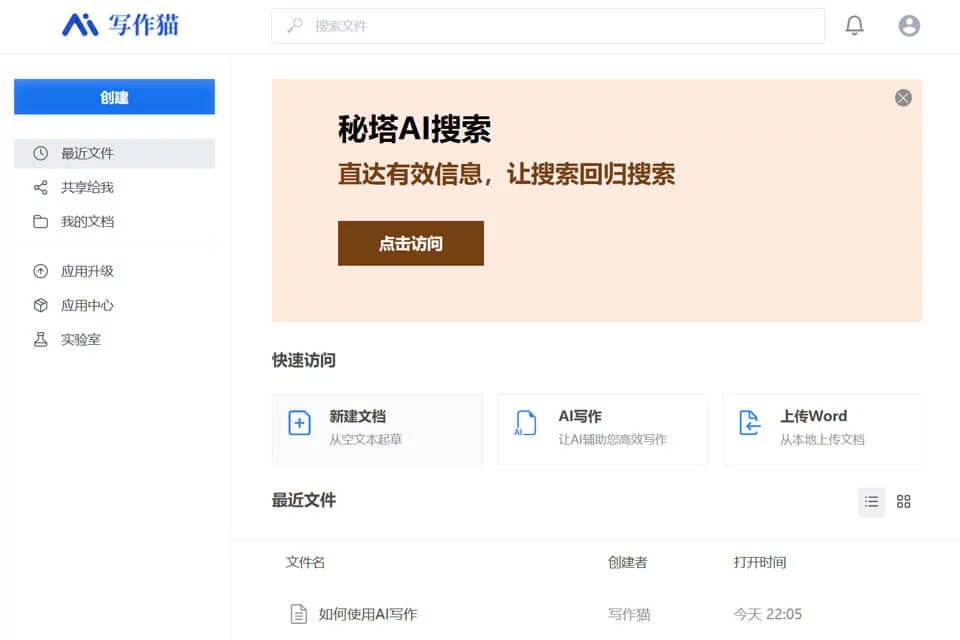Click the slogan 直达有效信息，让搜索回归搜索
960x640 pixels.
click(x=506, y=174)
